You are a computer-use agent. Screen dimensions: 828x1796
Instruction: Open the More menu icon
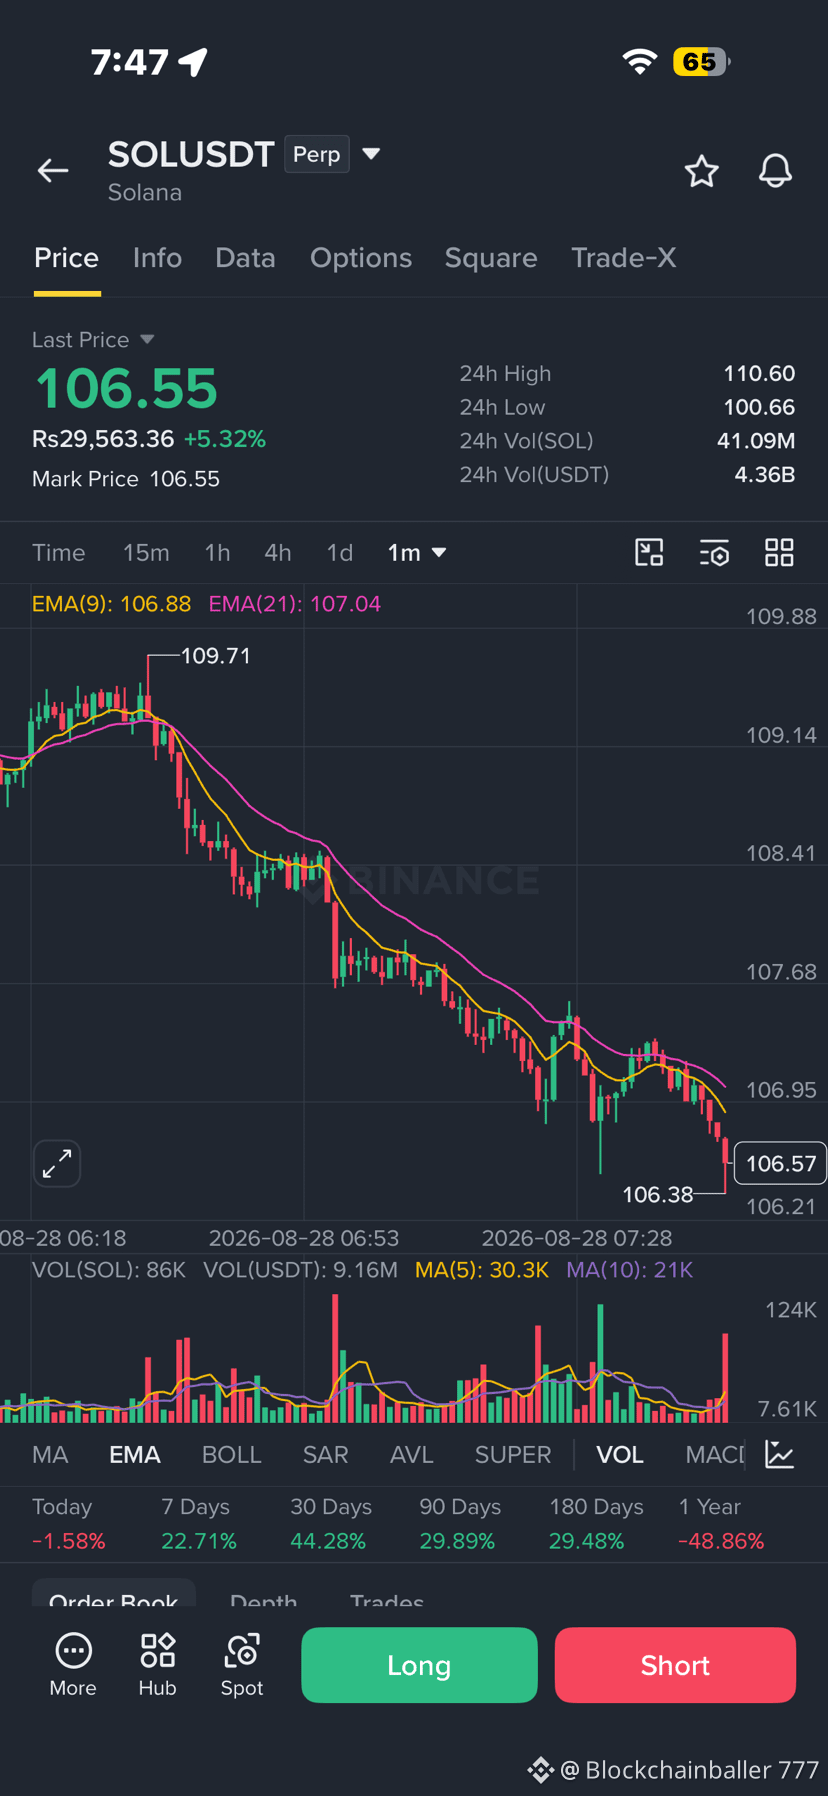click(x=73, y=1664)
